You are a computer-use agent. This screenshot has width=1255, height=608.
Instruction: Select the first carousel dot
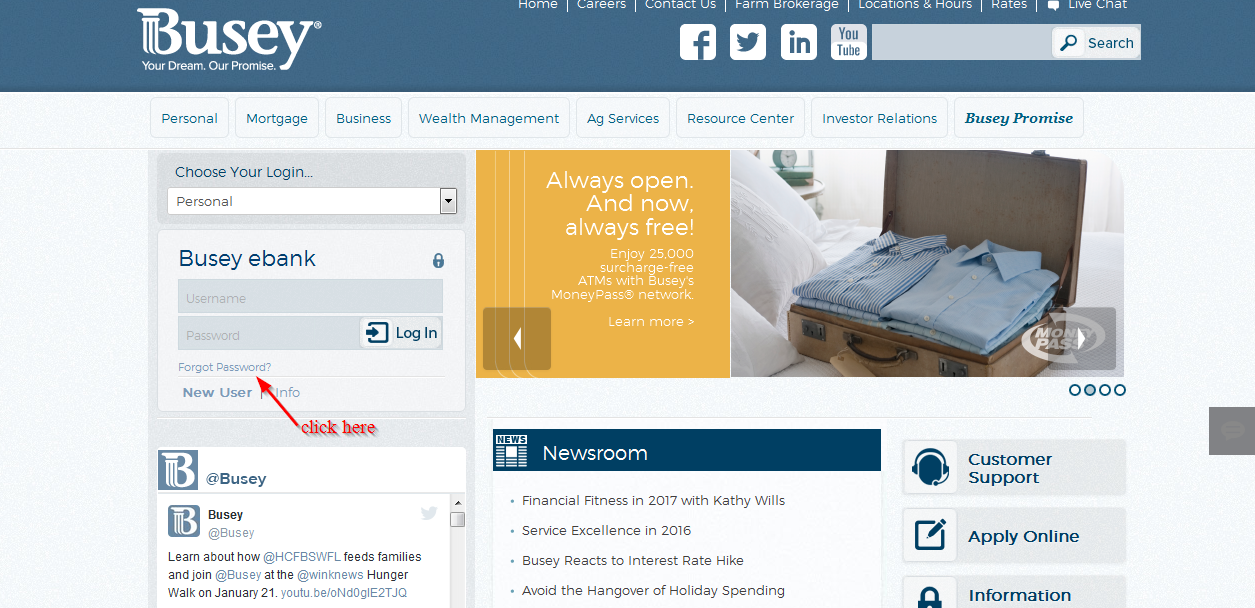click(1075, 390)
